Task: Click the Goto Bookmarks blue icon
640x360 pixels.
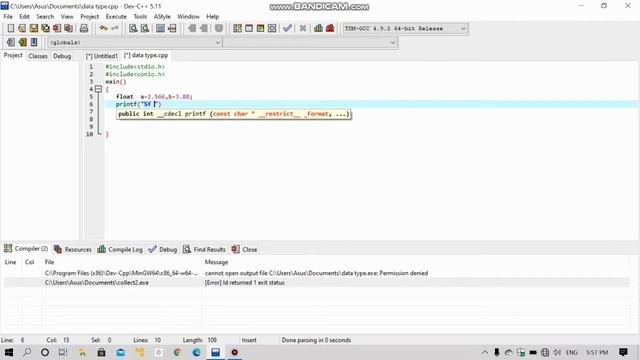Action: [x=34, y=42]
